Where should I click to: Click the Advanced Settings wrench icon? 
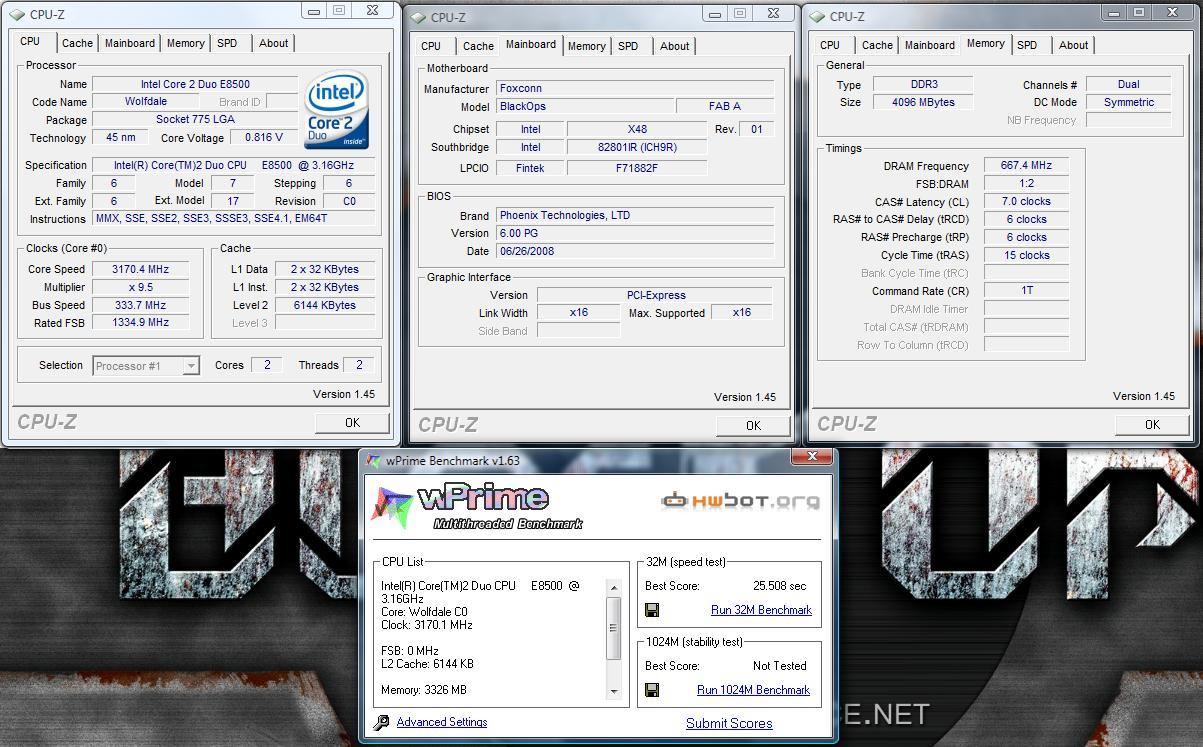381,722
